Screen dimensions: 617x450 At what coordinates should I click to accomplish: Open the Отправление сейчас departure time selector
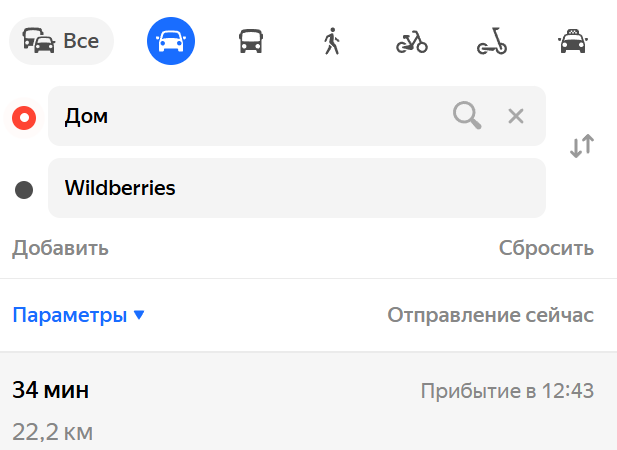point(490,315)
